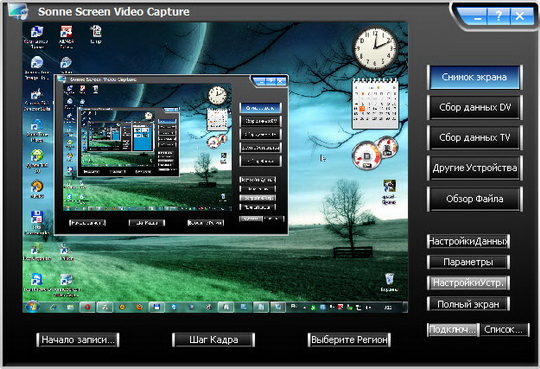The width and height of the screenshot is (540, 369).
Task: Open Обзор Файла browser
Action: [x=475, y=199]
